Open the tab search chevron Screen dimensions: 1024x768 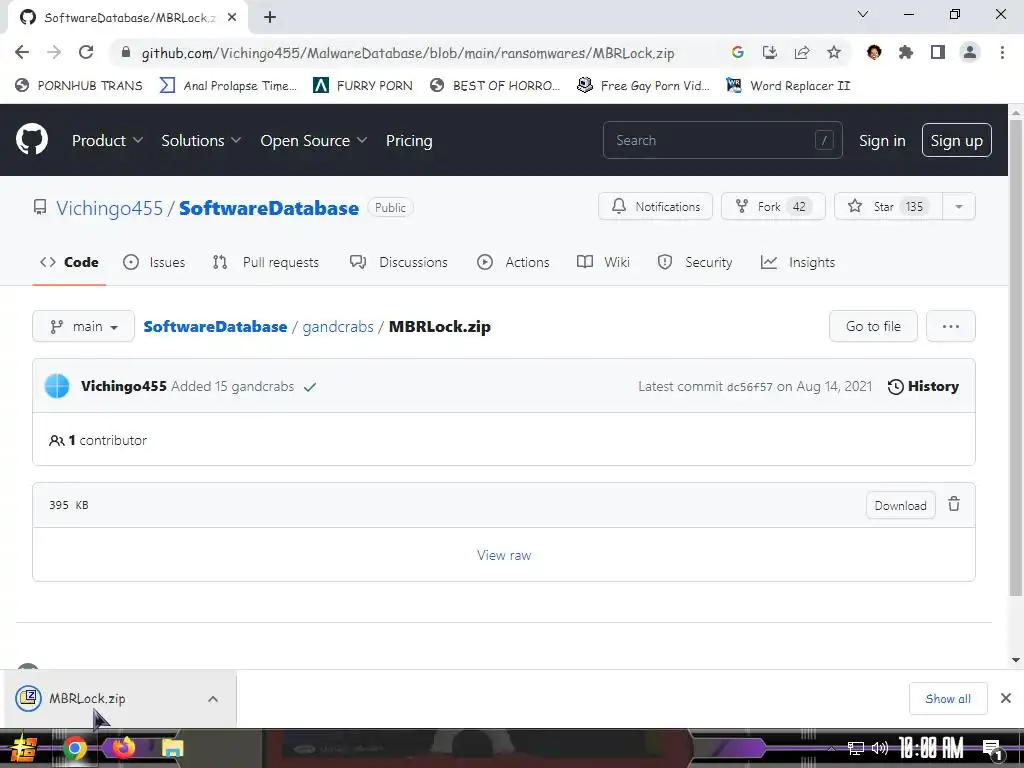[x=863, y=14]
